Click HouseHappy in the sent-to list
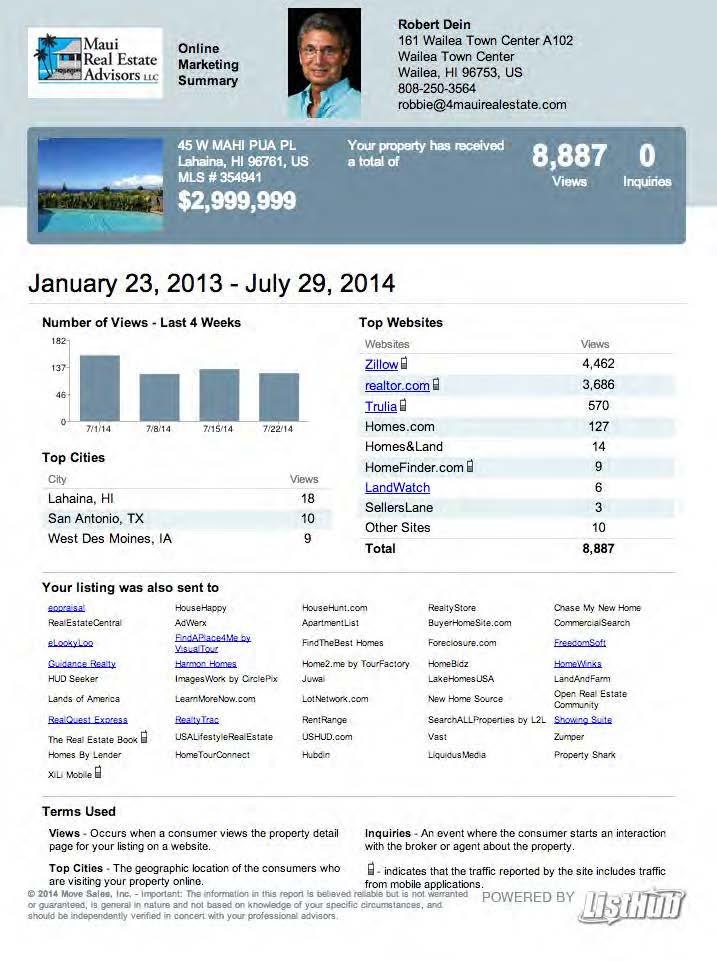The height and width of the screenshot is (961, 717). tap(200, 608)
